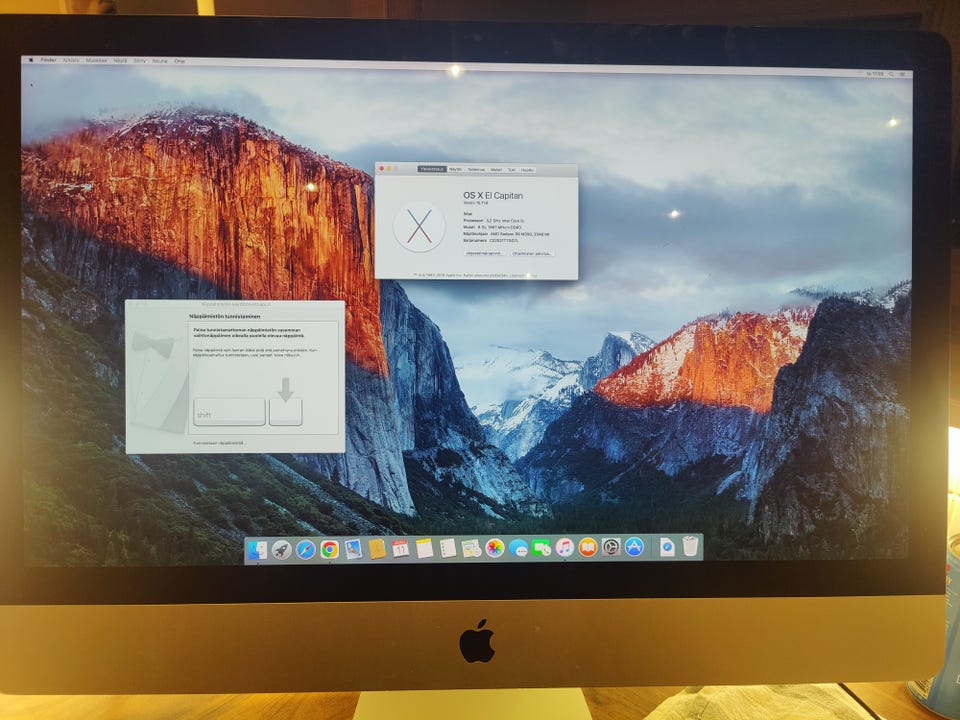Open Spotlight search in menu bar
The height and width of the screenshot is (720, 960).
pyautogui.click(x=892, y=74)
